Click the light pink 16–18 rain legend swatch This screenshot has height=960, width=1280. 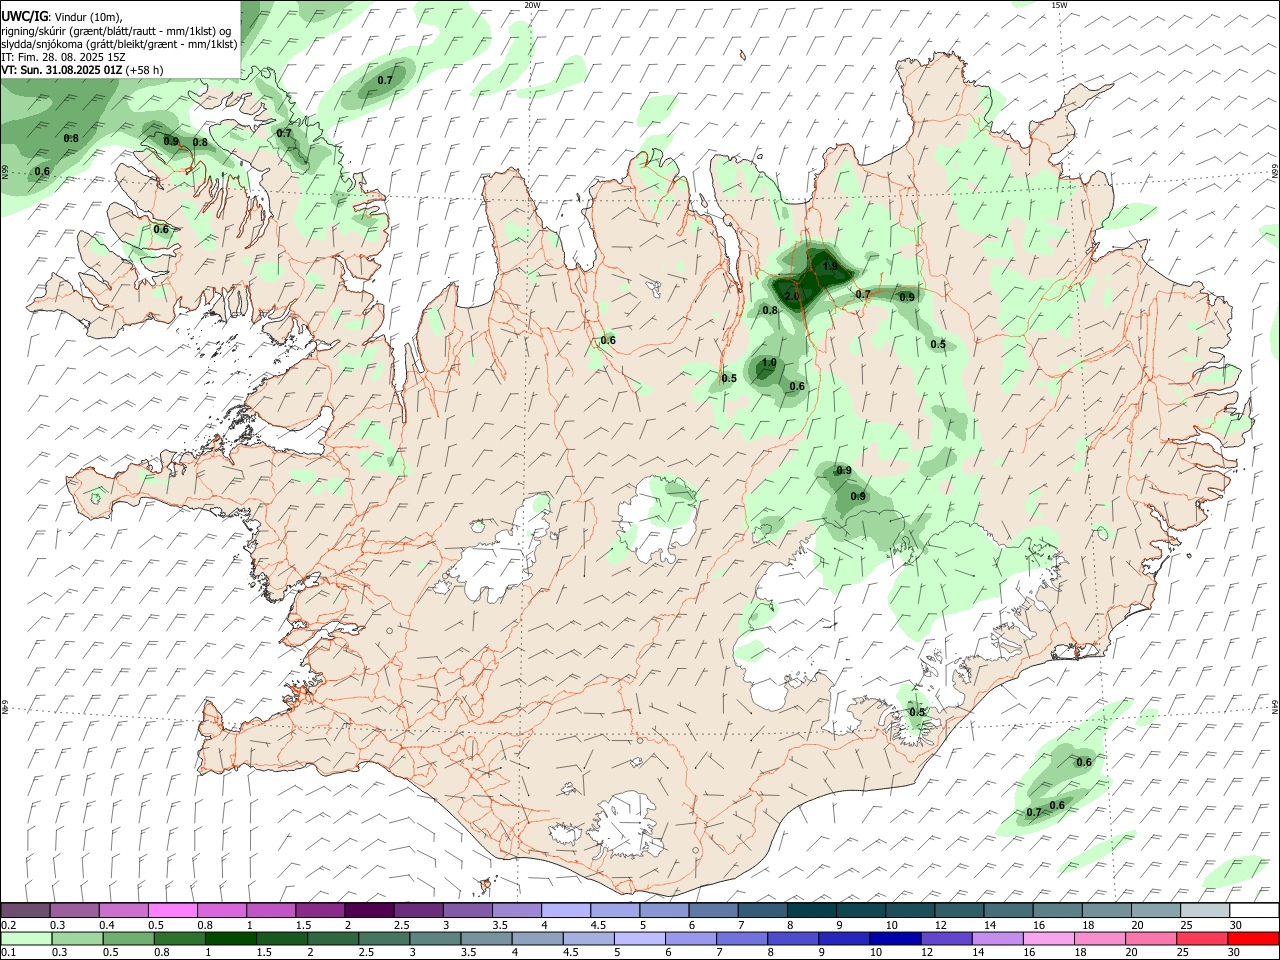pyautogui.click(x=1049, y=938)
